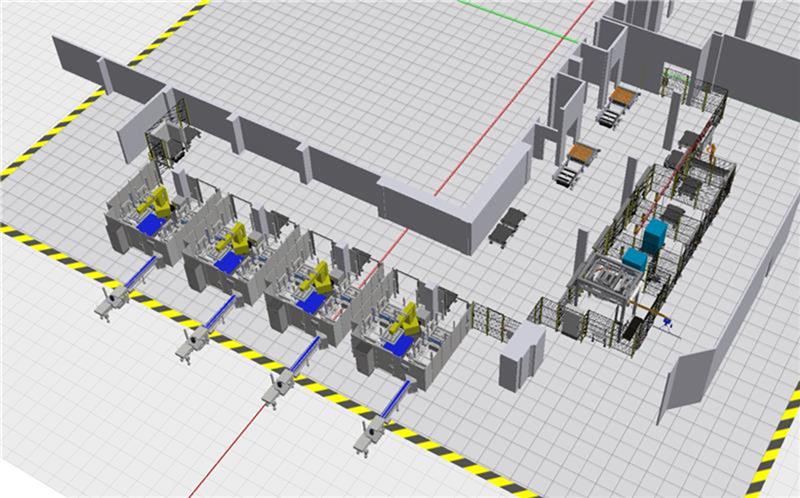Select the large dark blue box in fenced cell

point(655,237)
